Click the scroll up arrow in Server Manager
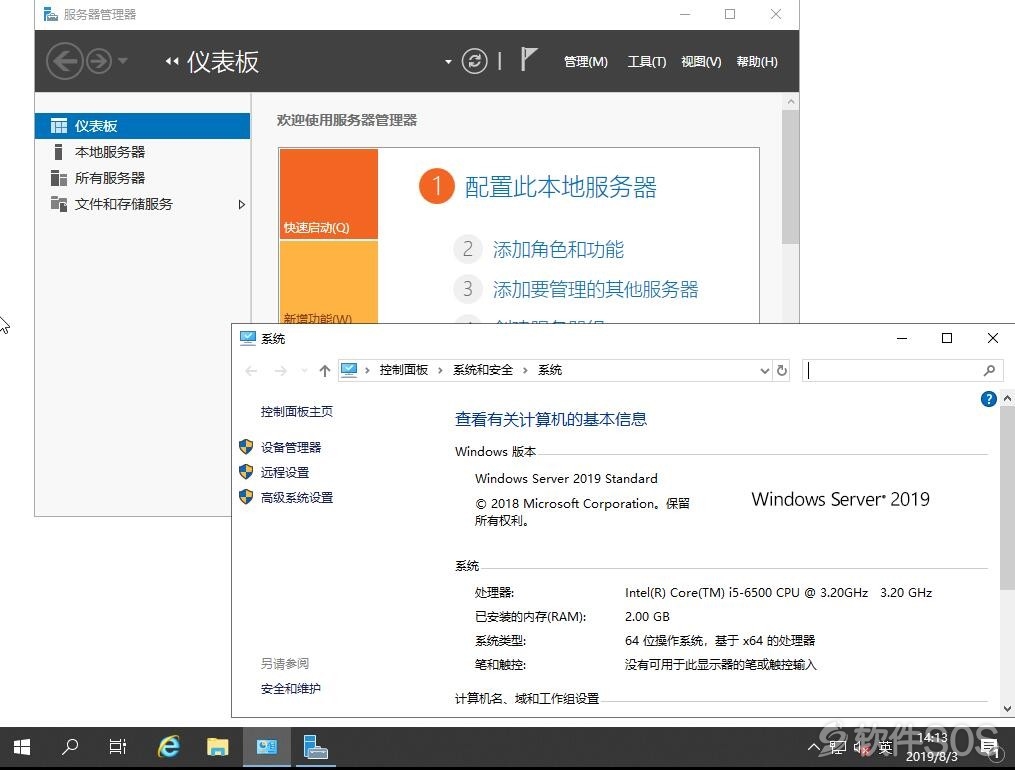 coord(790,102)
